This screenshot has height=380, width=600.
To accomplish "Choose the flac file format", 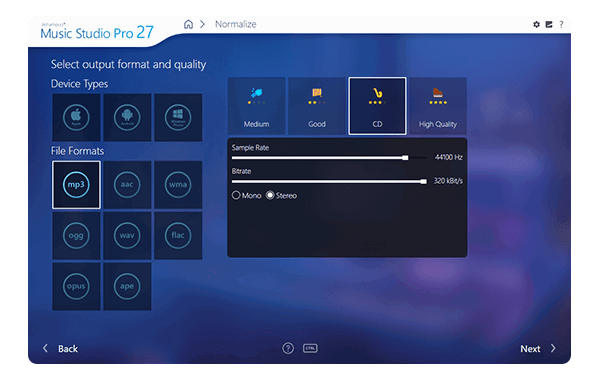I will point(178,235).
